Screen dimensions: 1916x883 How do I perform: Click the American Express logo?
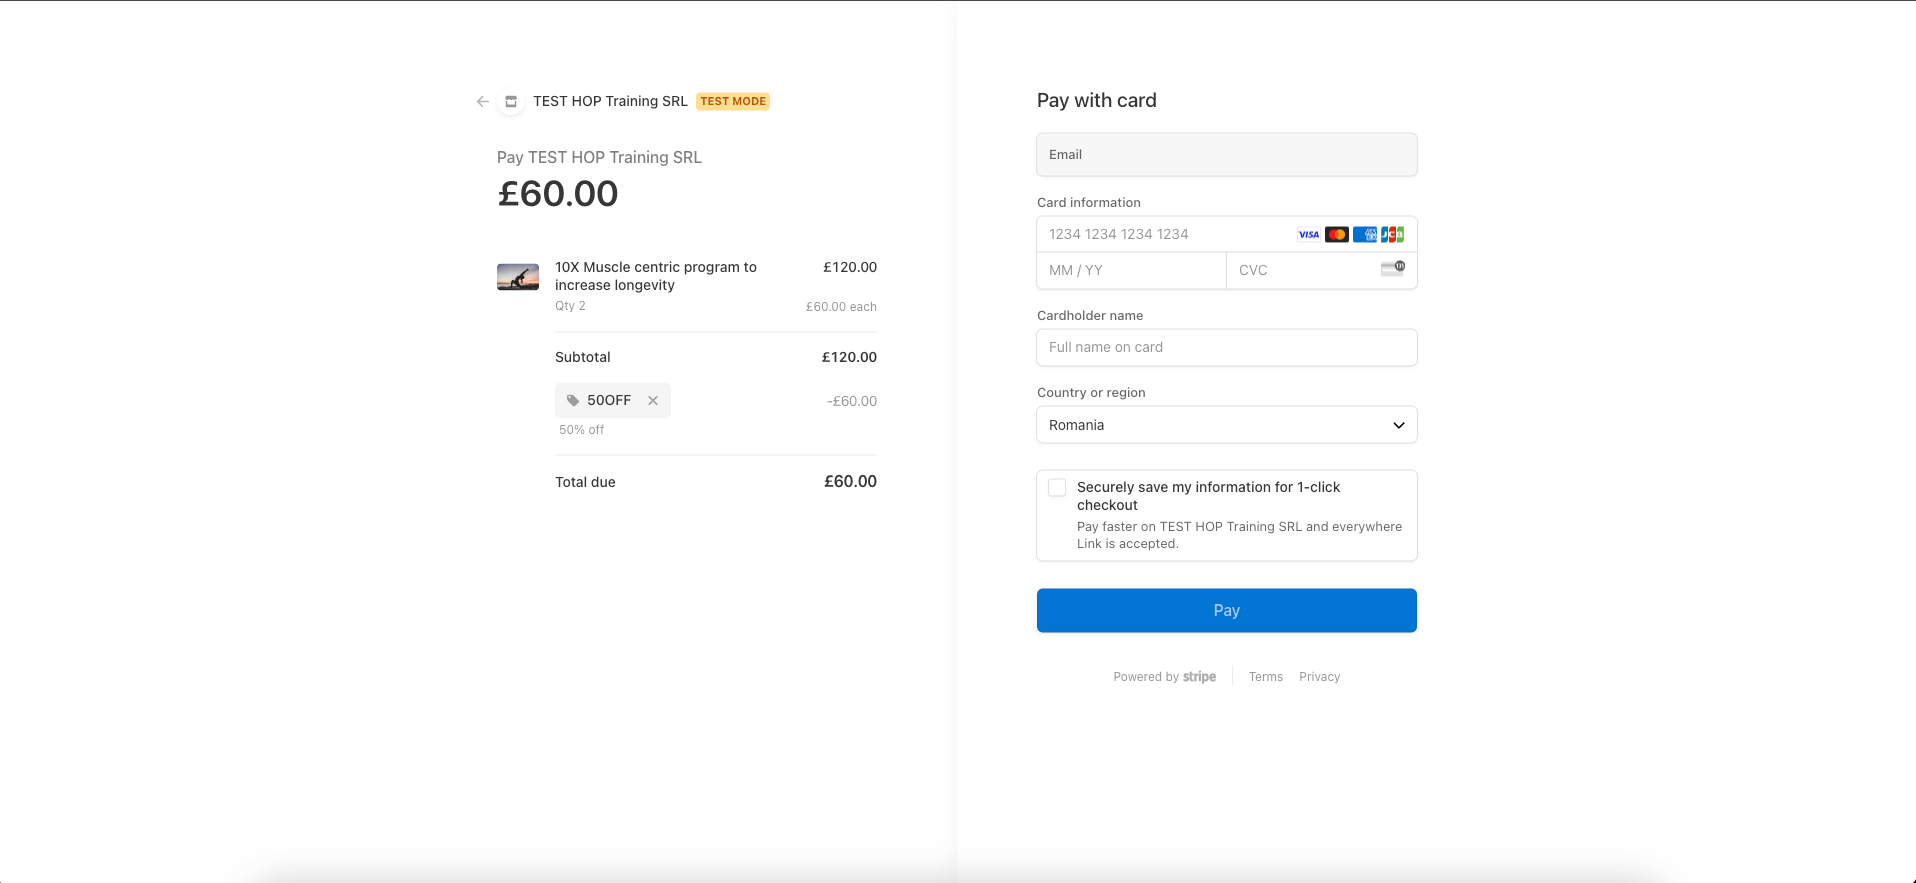pyautogui.click(x=1364, y=235)
